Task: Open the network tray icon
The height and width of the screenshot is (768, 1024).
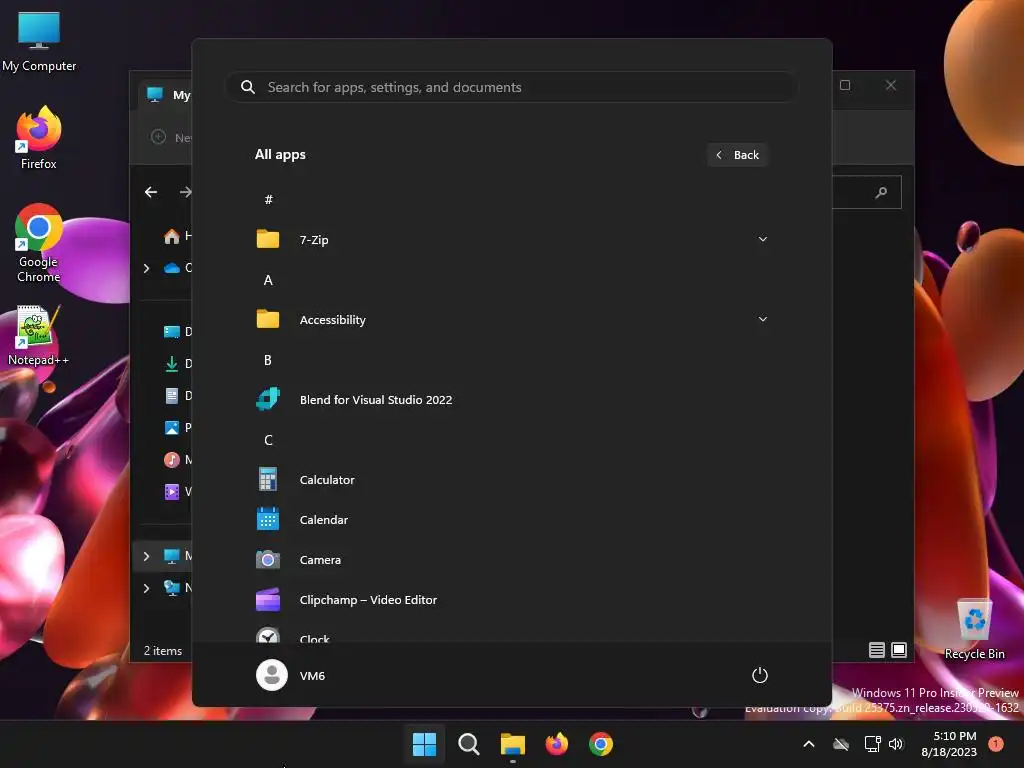Action: pyautogui.click(x=872, y=744)
